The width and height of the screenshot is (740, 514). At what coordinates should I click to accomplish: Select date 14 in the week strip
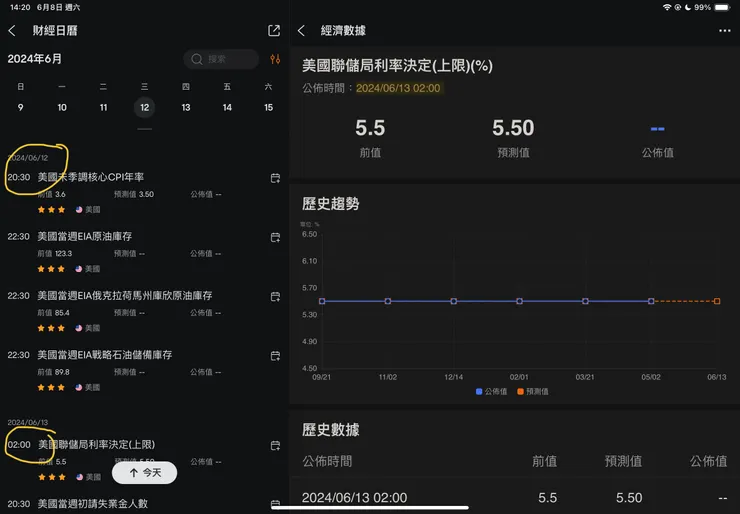coord(227,108)
